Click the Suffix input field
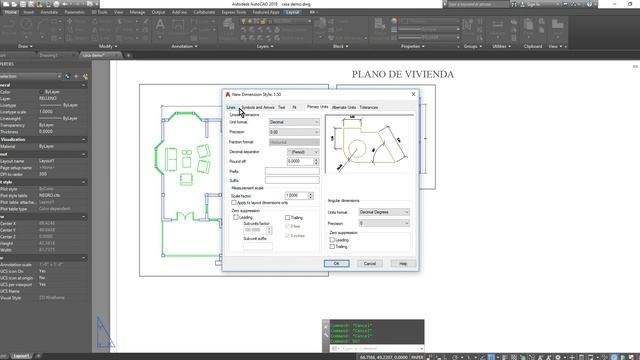 (x=292, y=180)
